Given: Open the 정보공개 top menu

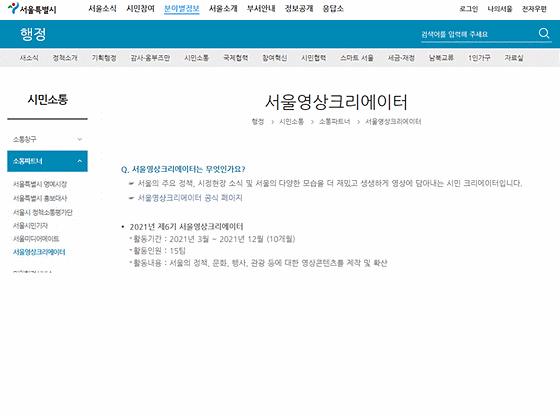Looking at the screenshot, I should [x=299, y=9].
